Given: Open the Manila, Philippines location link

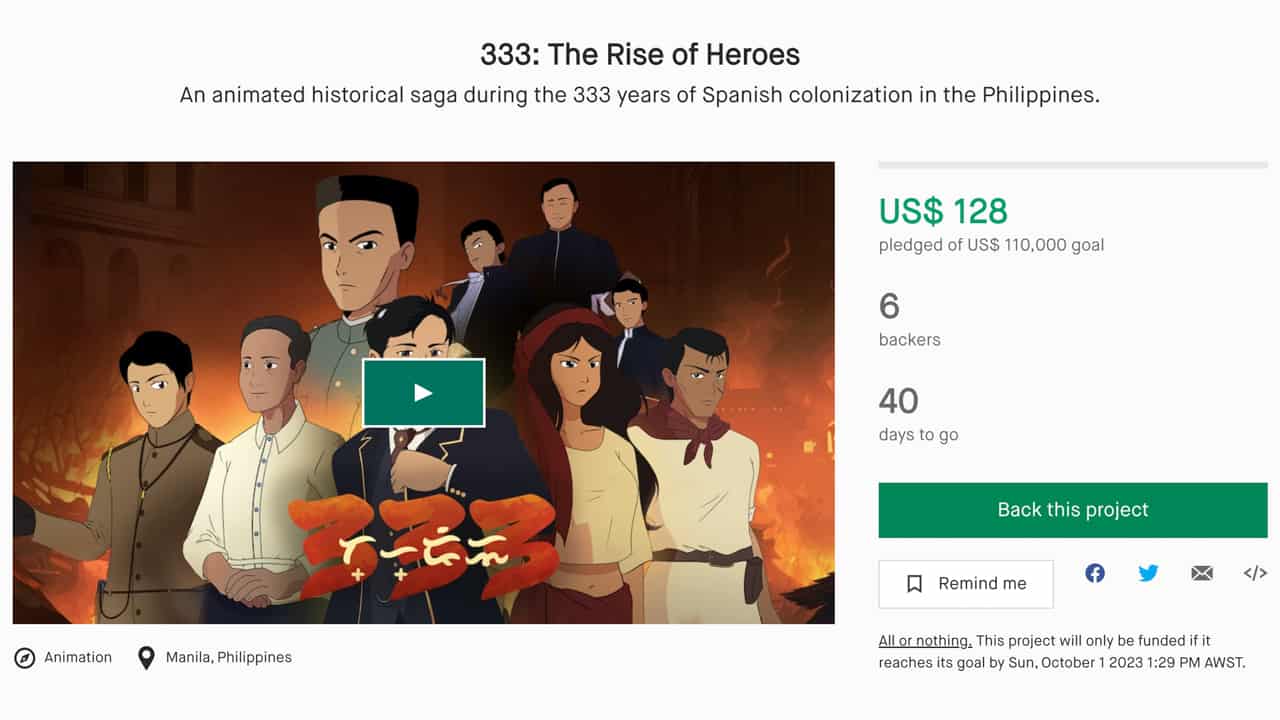Looking at the screenshot, I should (x=229, y=657).
